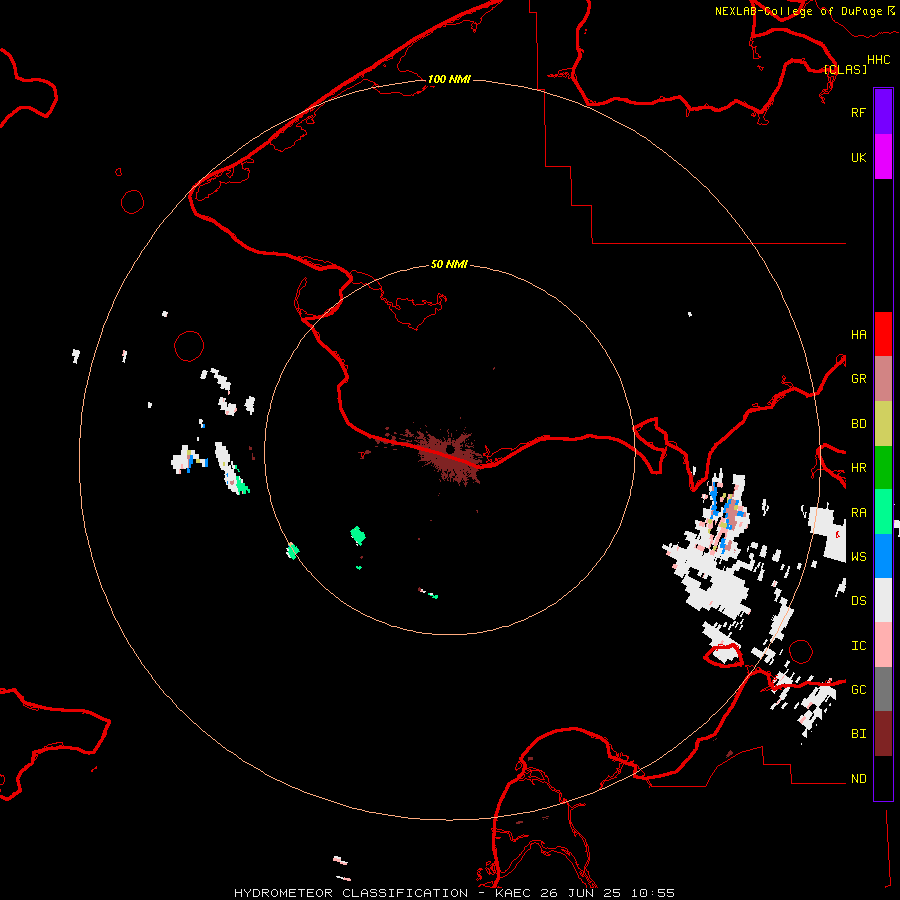Screen dimensions: 900x900
Task: Click the ND legend label
Action: click(x=859, y=779)
